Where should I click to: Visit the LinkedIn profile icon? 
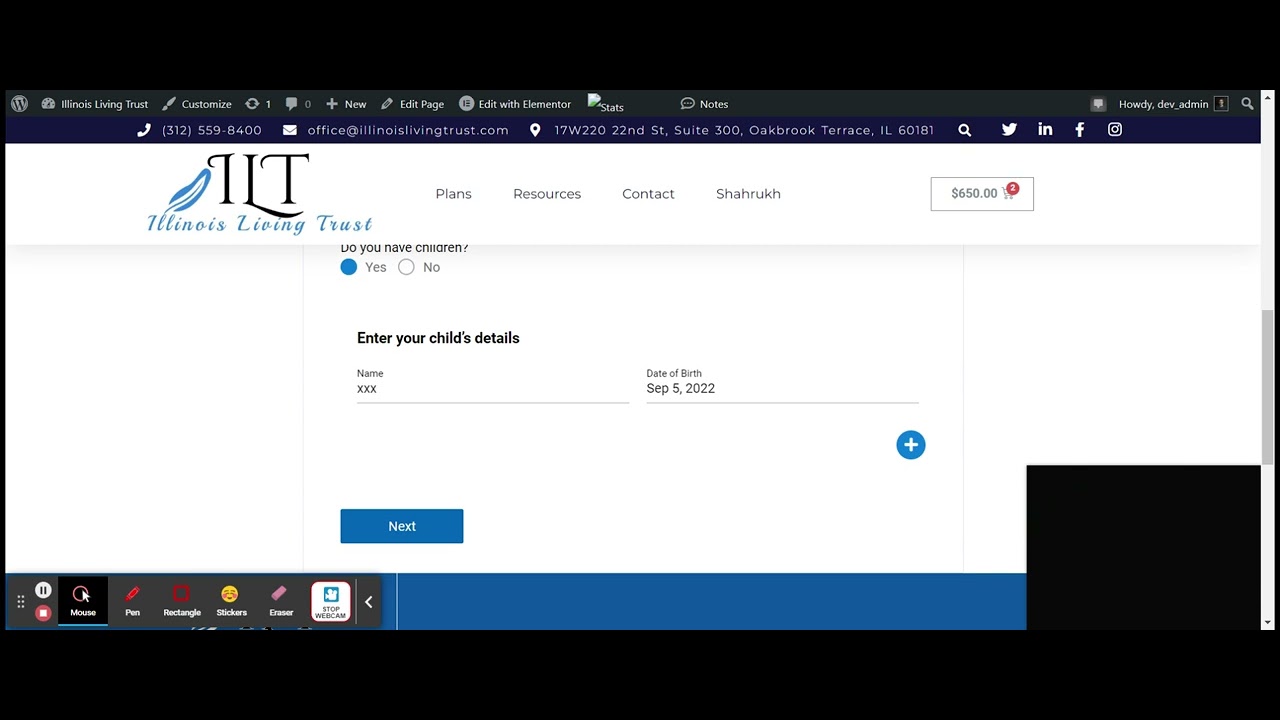(1045, 130)
